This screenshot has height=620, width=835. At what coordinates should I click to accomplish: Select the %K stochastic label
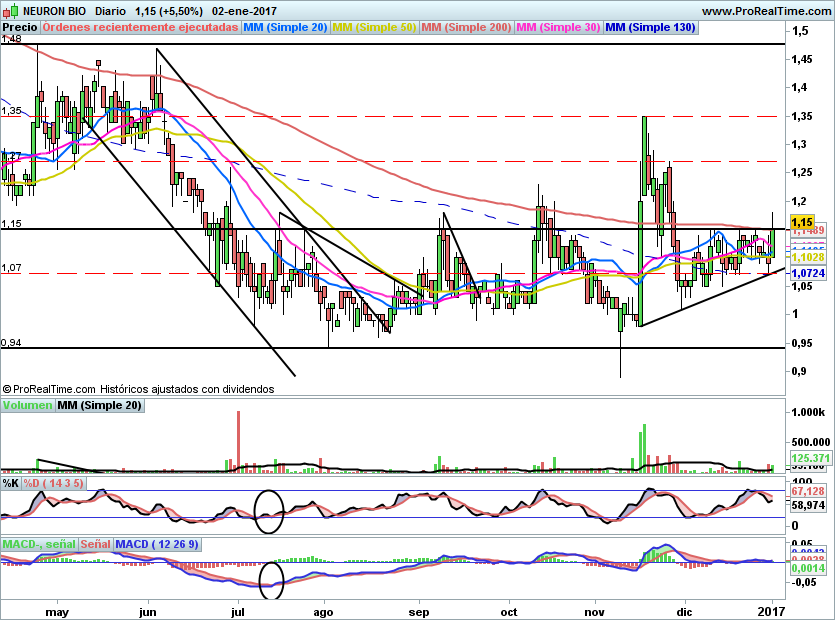pyautogui.click(x=11, y=483)
